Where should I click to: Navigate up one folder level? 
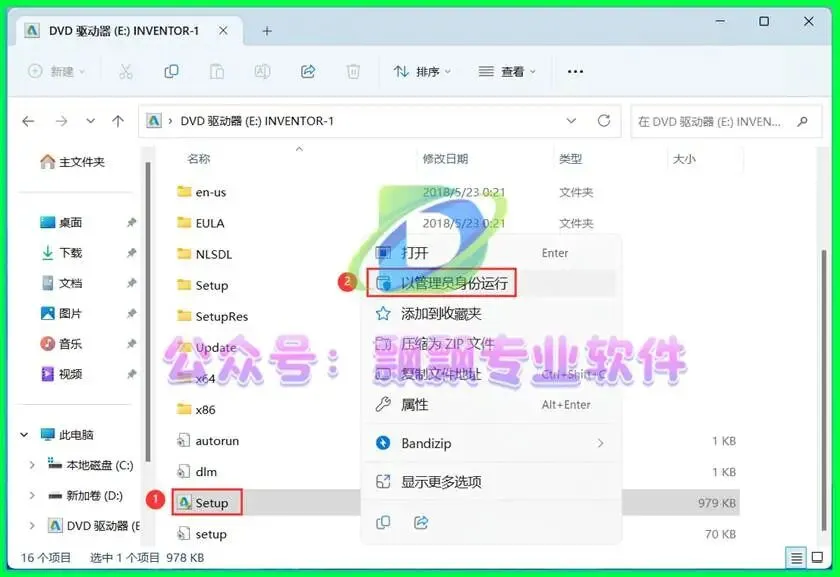click(x=118, y=122)
